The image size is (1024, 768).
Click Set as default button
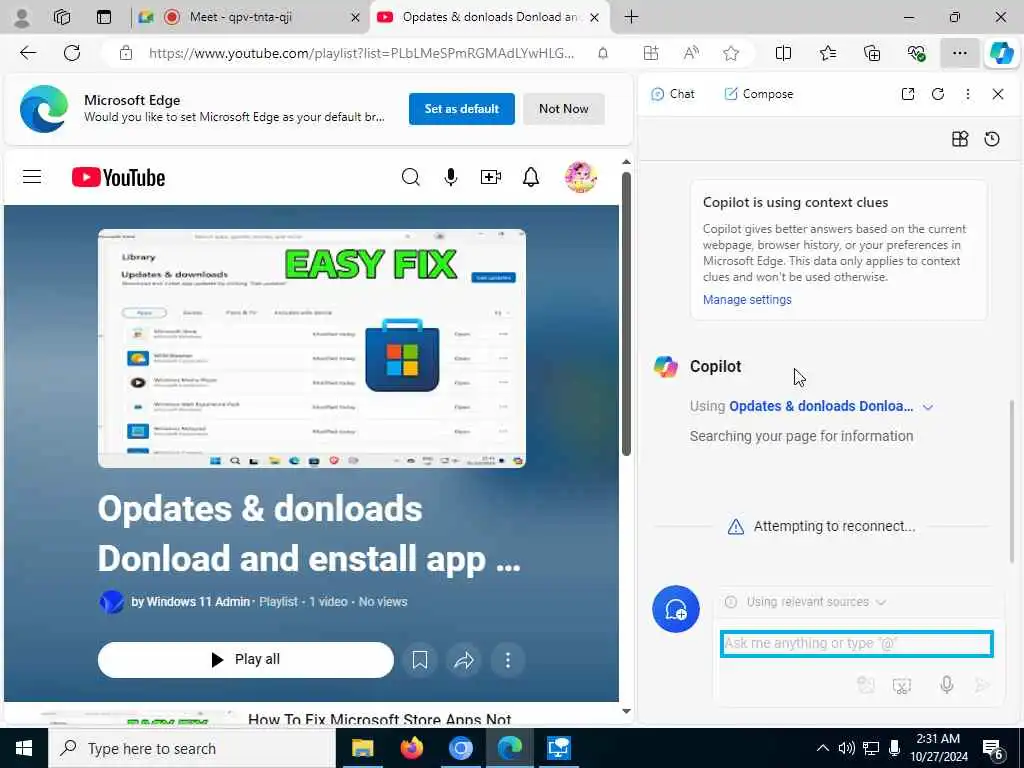462,109
